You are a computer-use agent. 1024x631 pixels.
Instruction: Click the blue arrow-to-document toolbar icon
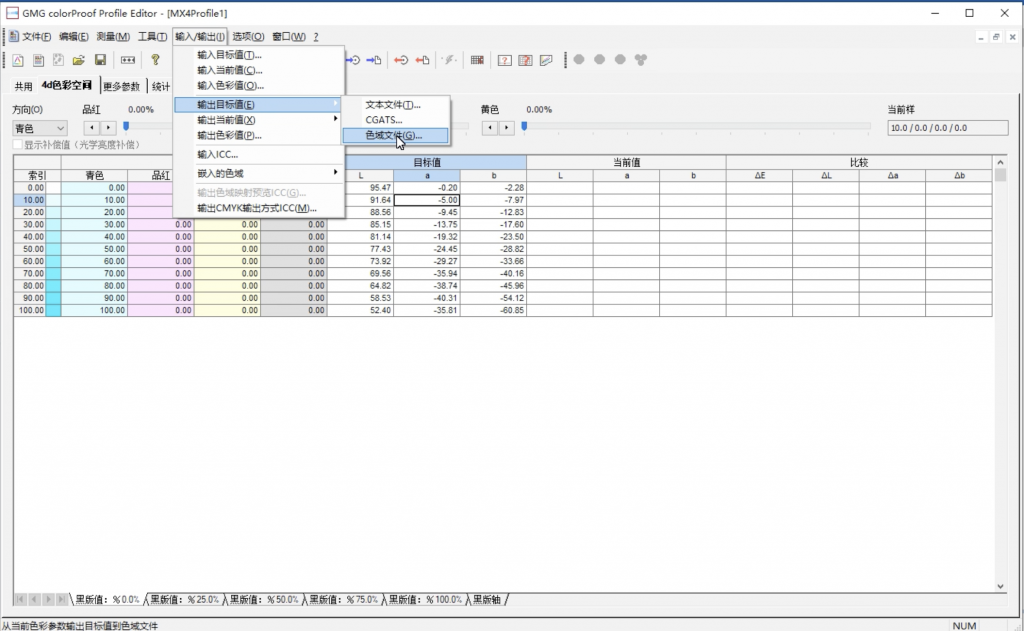[x=374, y=60]
